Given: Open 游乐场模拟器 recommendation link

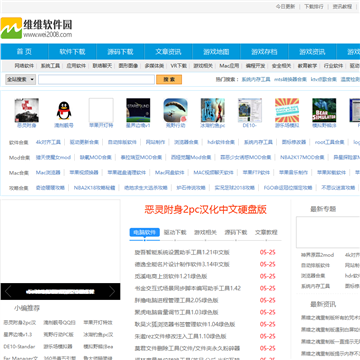Looking at the screenshot, I should tap(58, 346).
